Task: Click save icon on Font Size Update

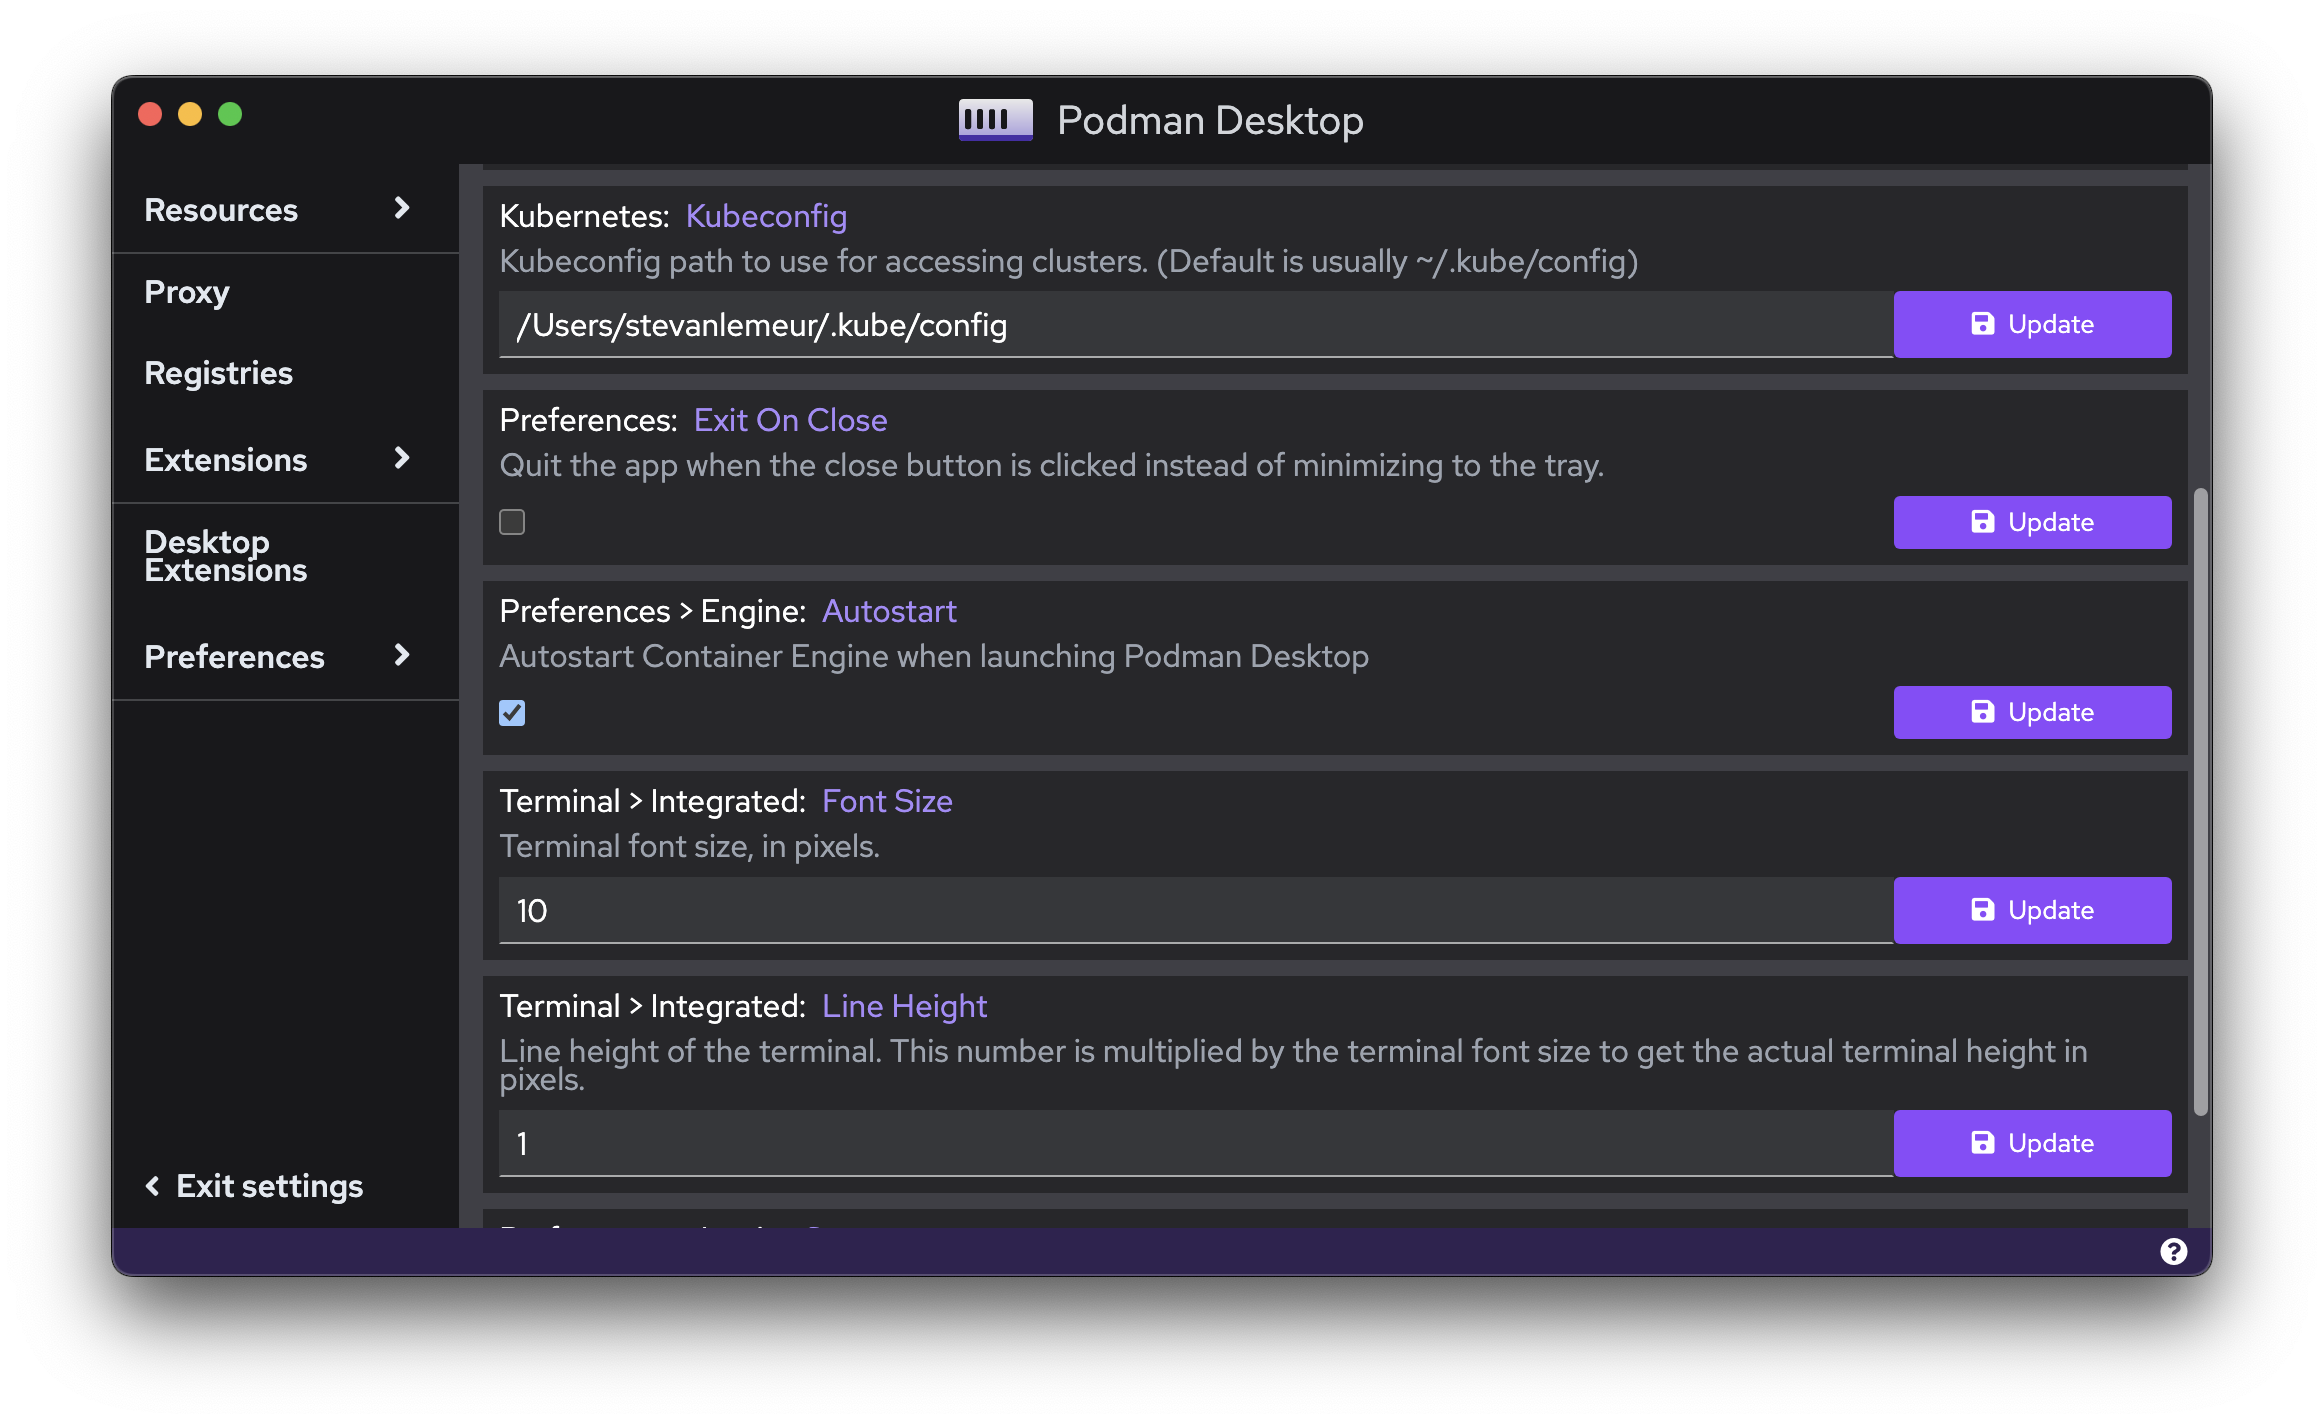Action: pos(1982,910)
